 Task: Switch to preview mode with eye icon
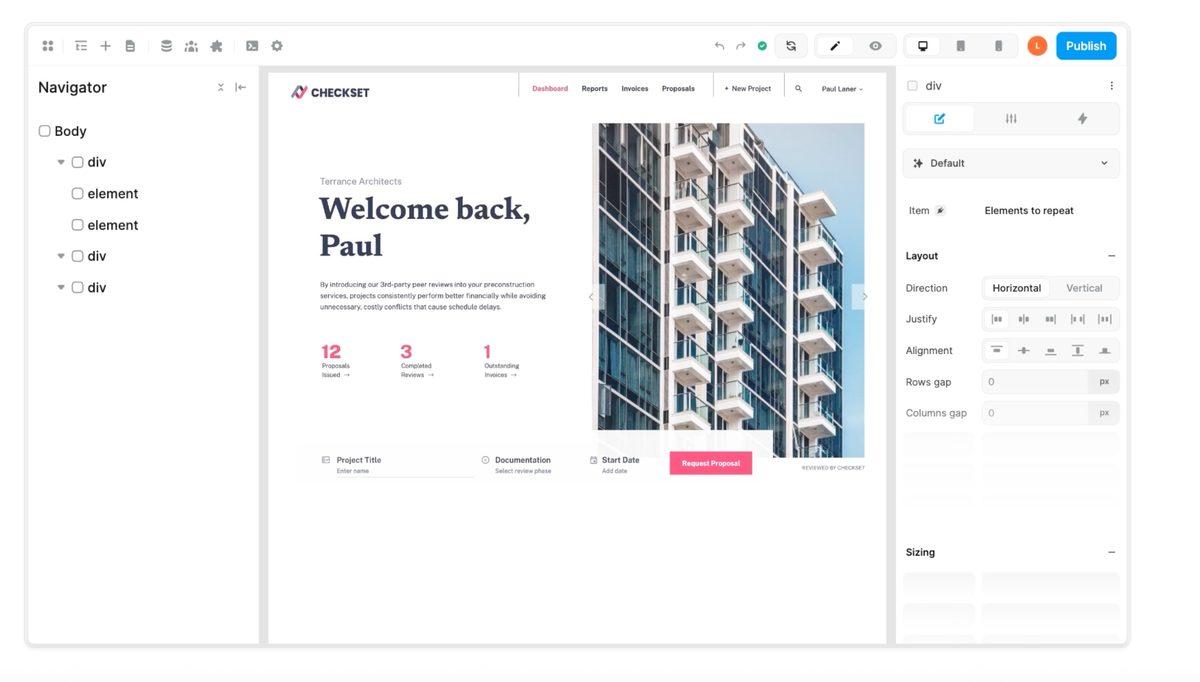point(875,46)
